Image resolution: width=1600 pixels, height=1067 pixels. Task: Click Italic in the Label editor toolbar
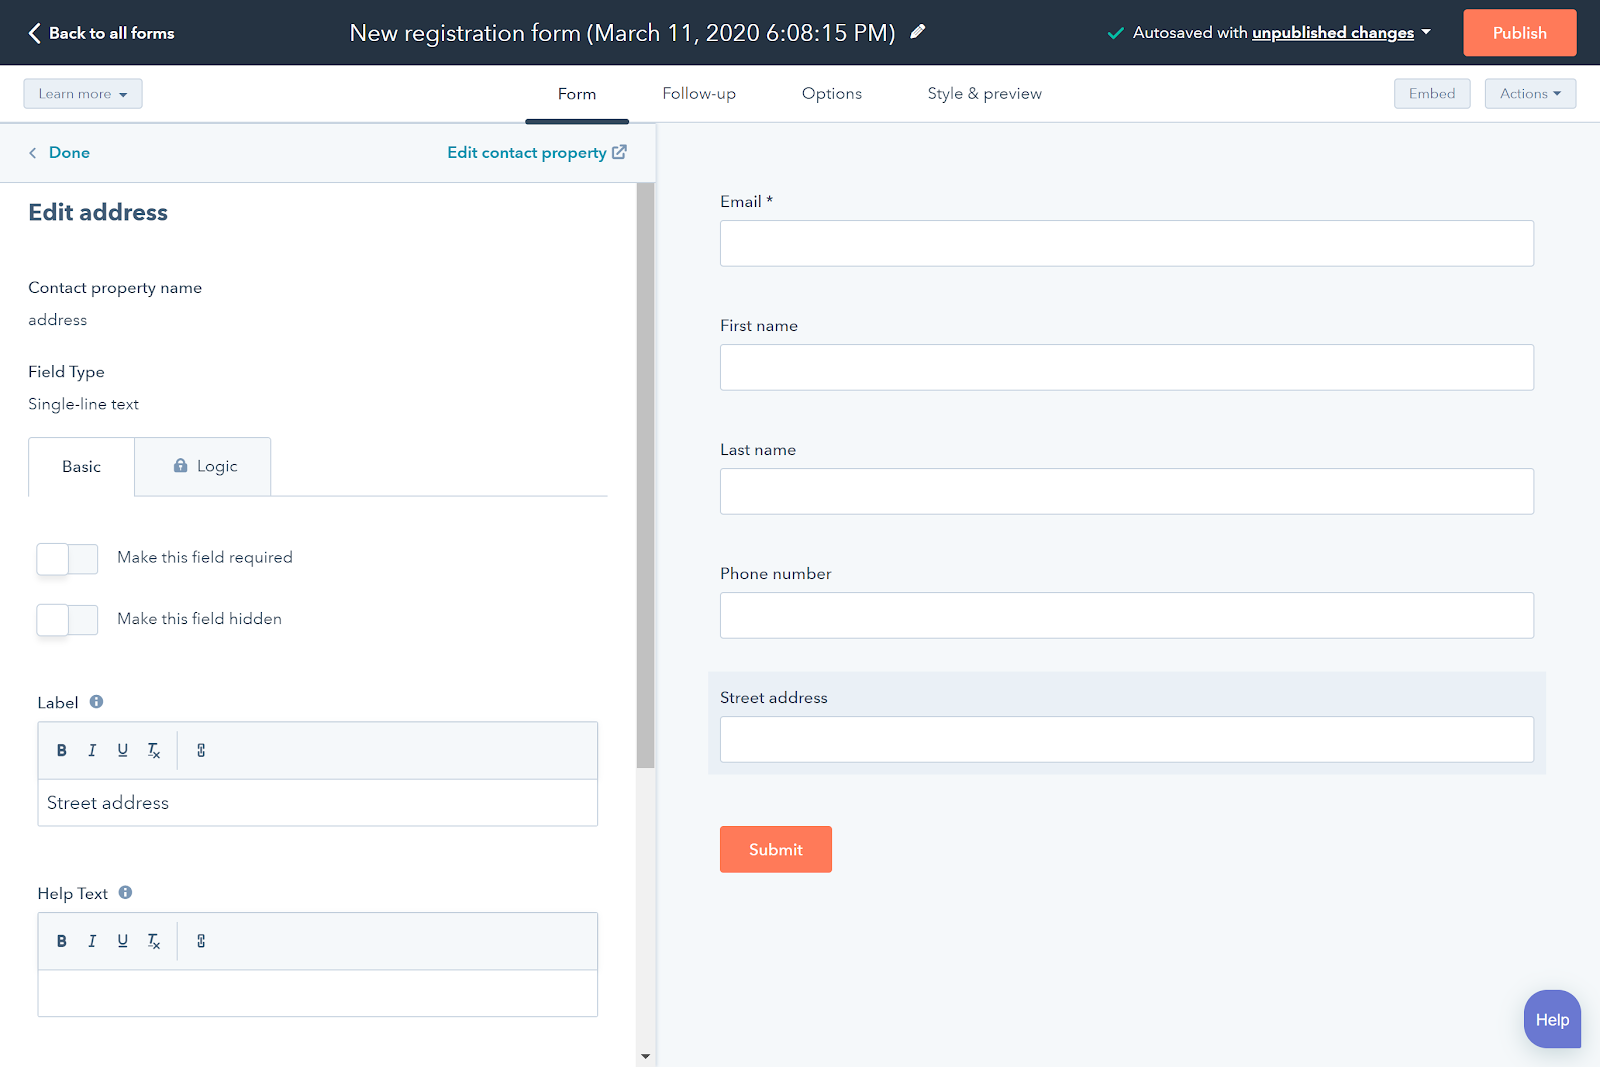(92, 750)
